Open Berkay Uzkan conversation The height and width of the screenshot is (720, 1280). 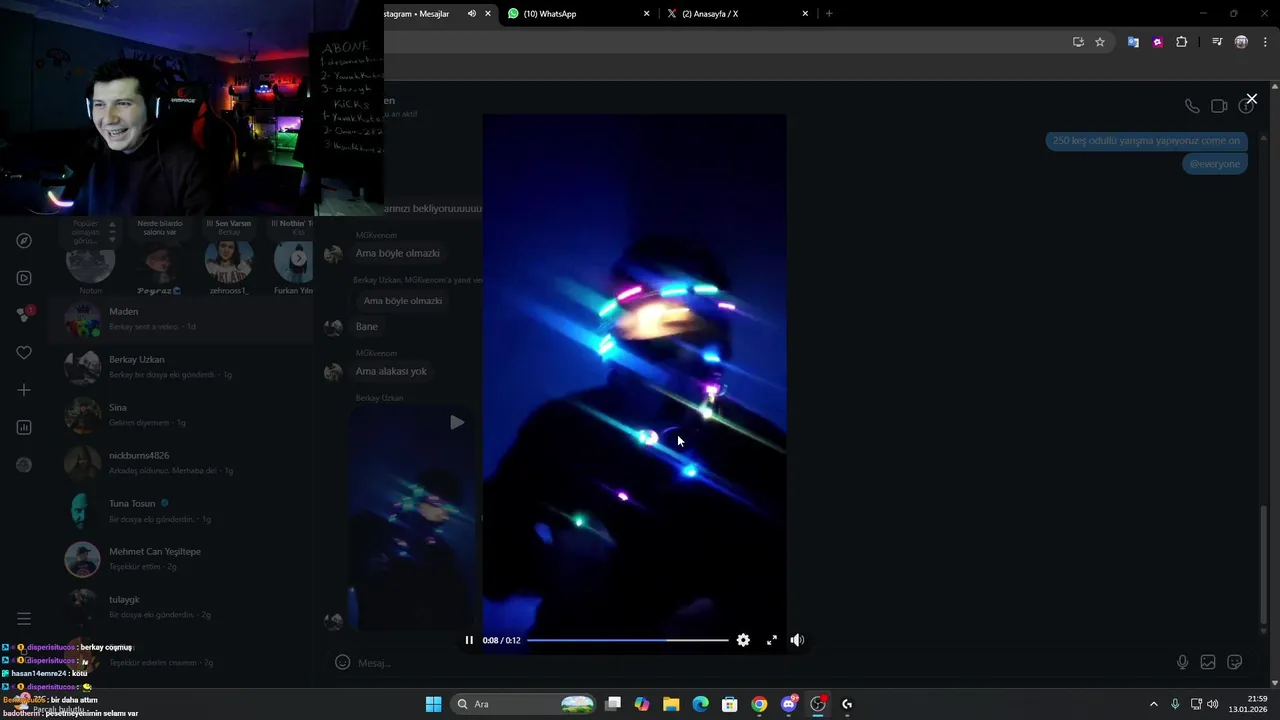[181, 367]
